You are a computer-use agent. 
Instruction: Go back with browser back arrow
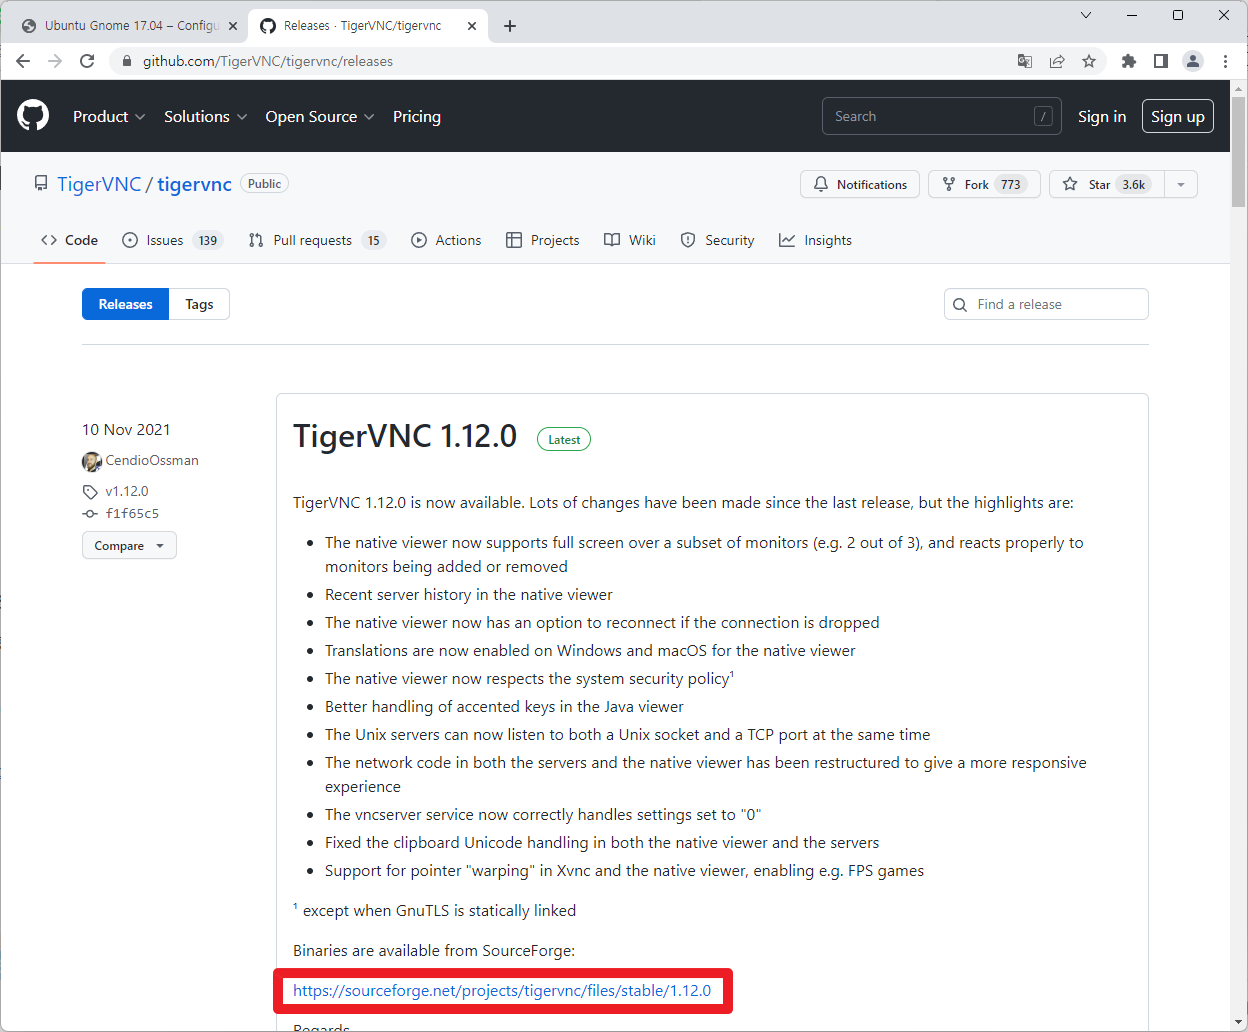pos(23,61)
